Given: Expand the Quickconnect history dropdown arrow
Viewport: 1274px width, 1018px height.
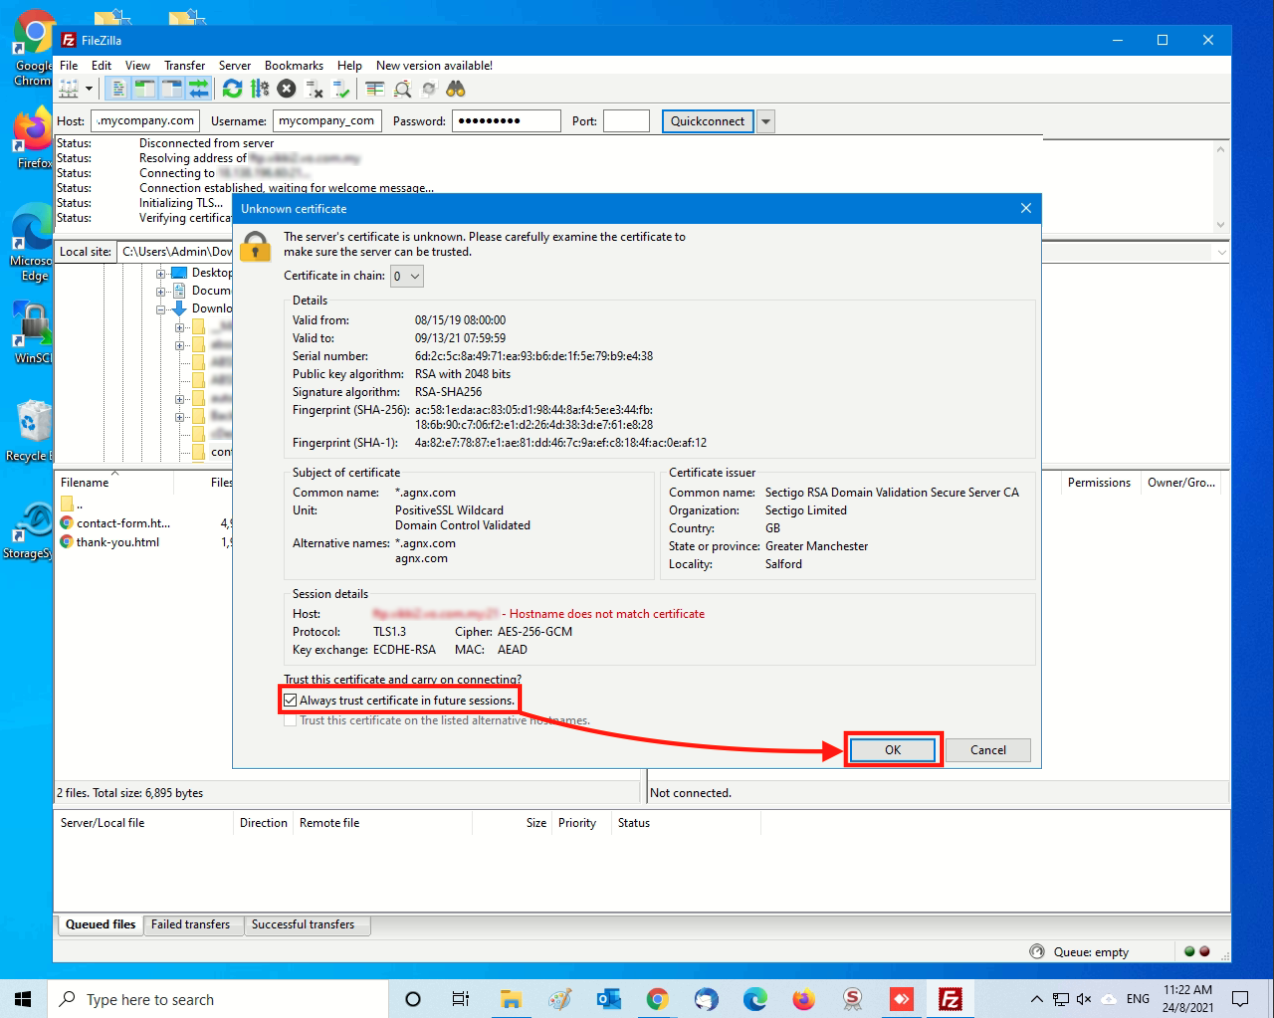Looking at the screenshot, I should coord(766,121).
